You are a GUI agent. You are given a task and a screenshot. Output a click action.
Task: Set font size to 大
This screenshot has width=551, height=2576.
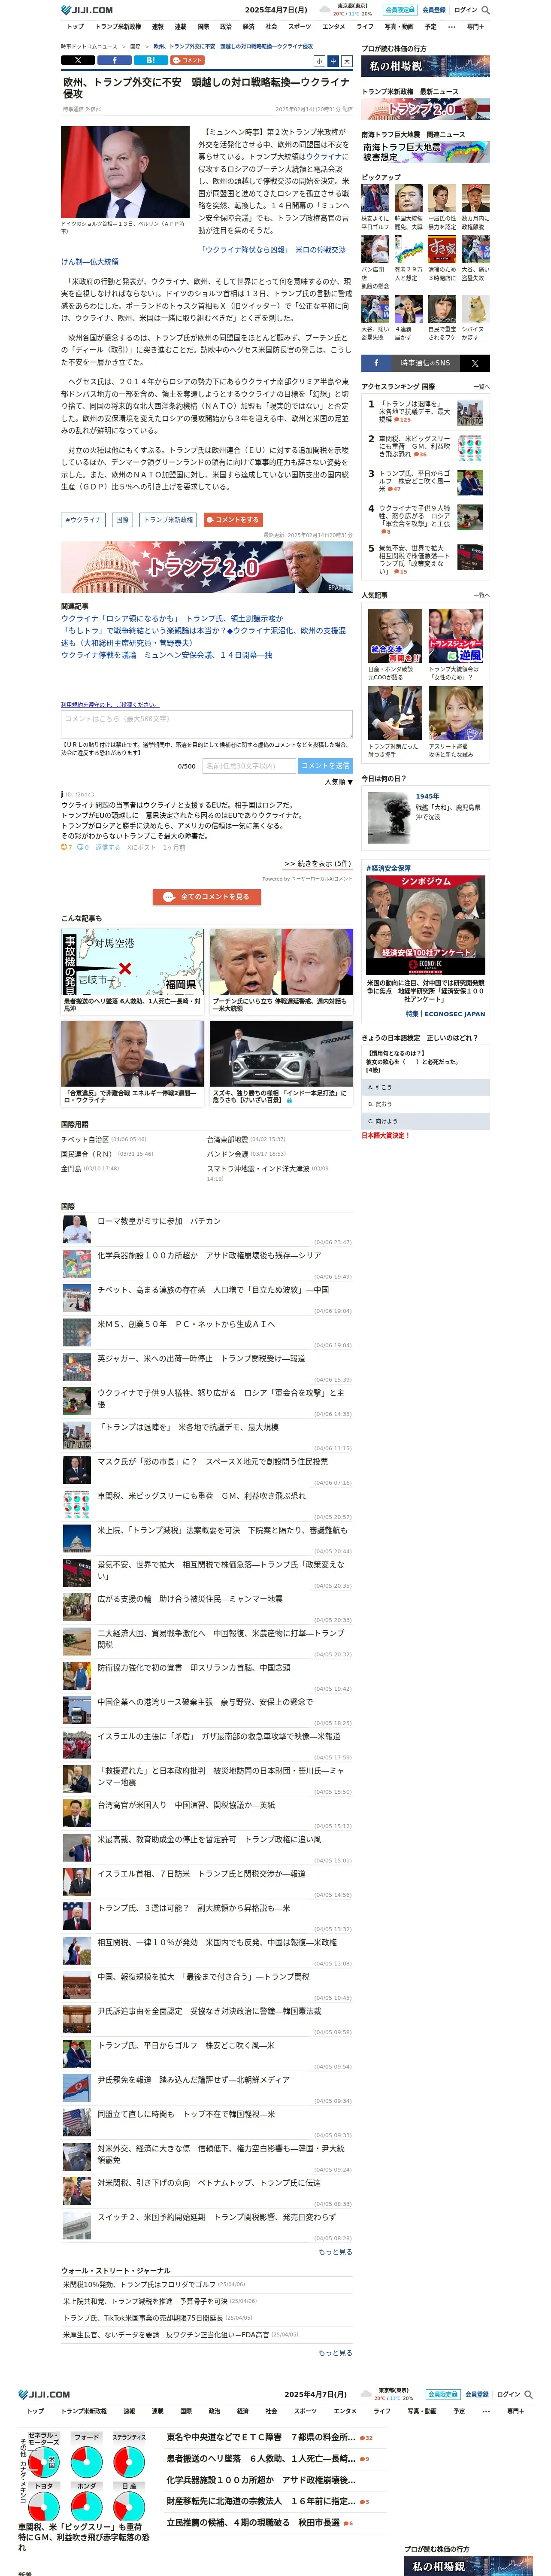pos(347,61)
